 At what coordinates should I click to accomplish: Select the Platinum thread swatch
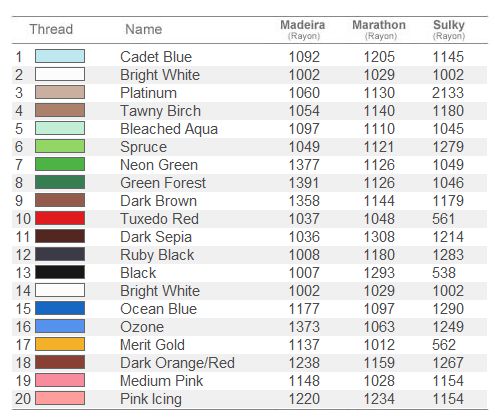coord(60,92)
